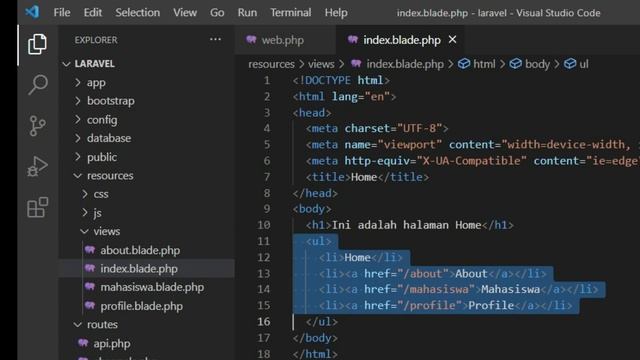Image resolution: width=640 pixels, height=360 pixels.
Task: Open the Edit menu
Action: pyautogui.click(x=93, y=13)
